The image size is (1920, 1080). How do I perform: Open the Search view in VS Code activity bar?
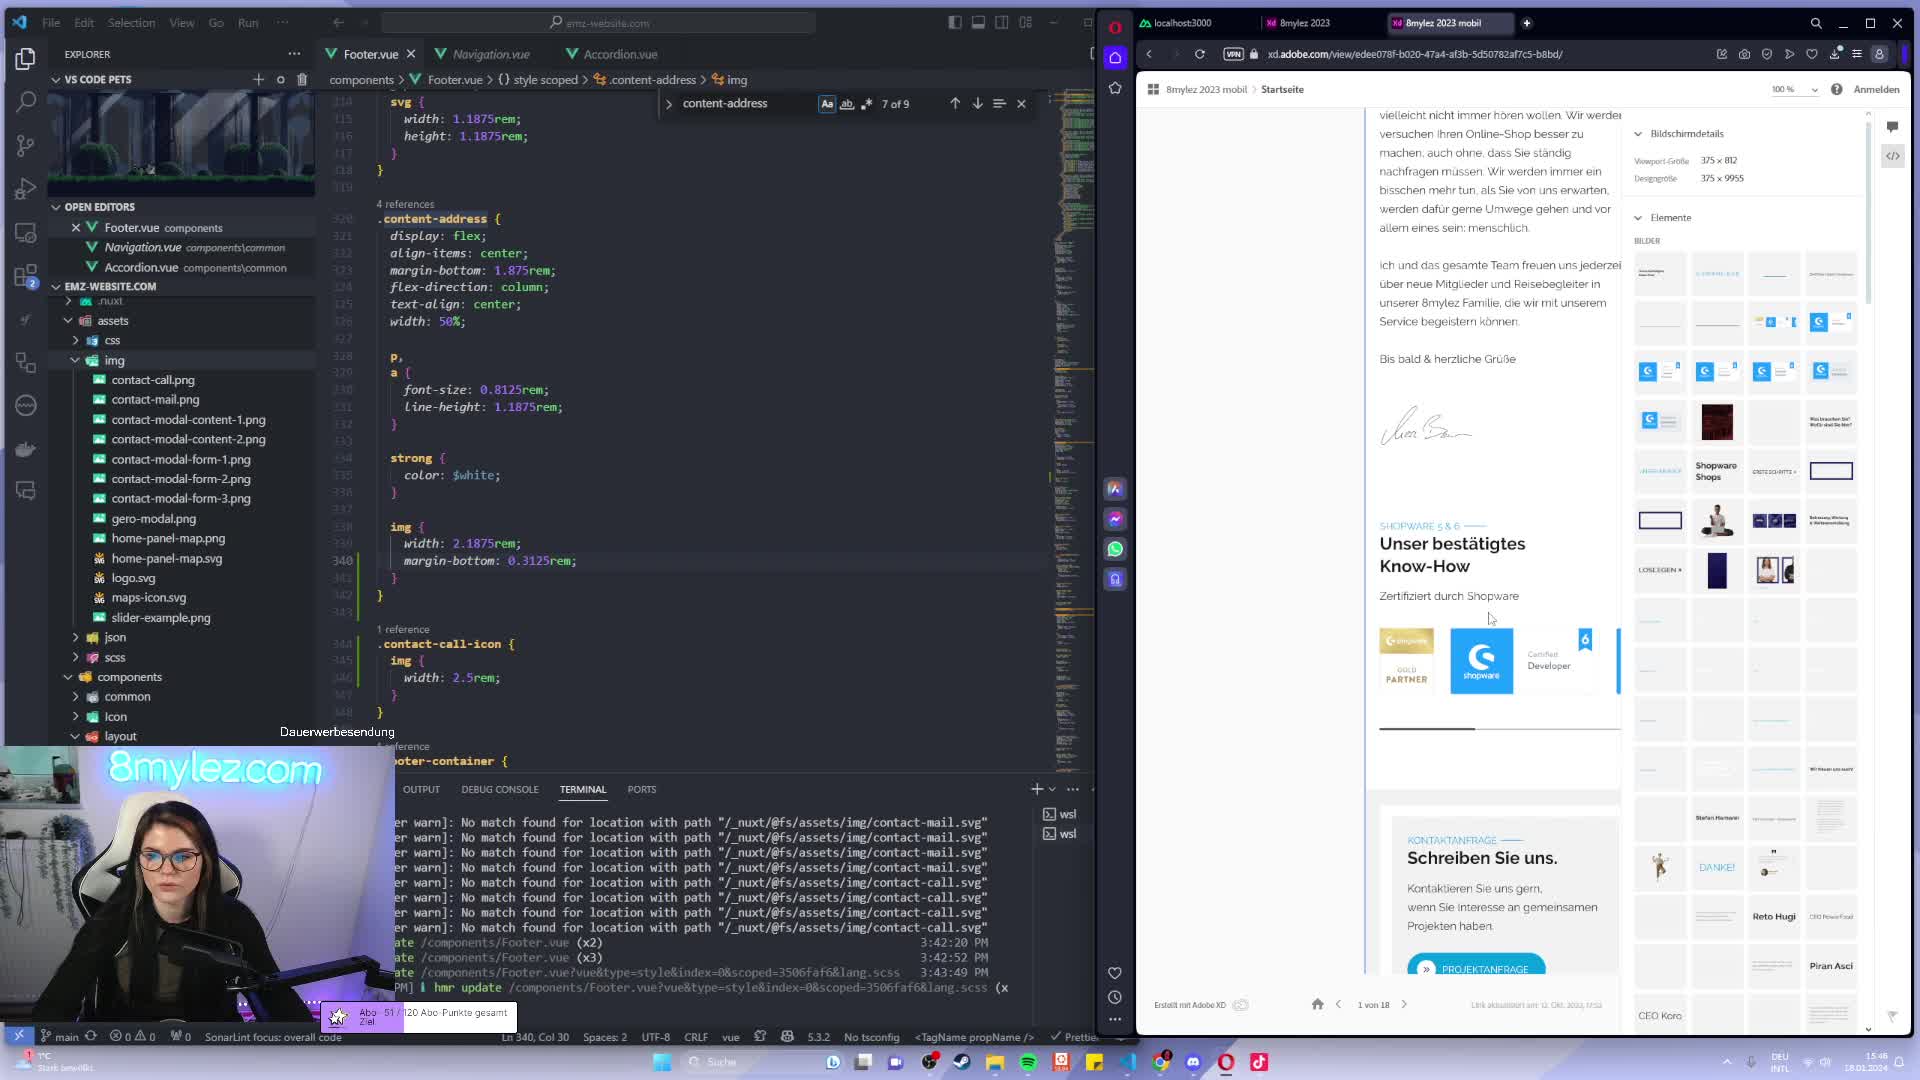pyautogui.click(x=26, y=101)
